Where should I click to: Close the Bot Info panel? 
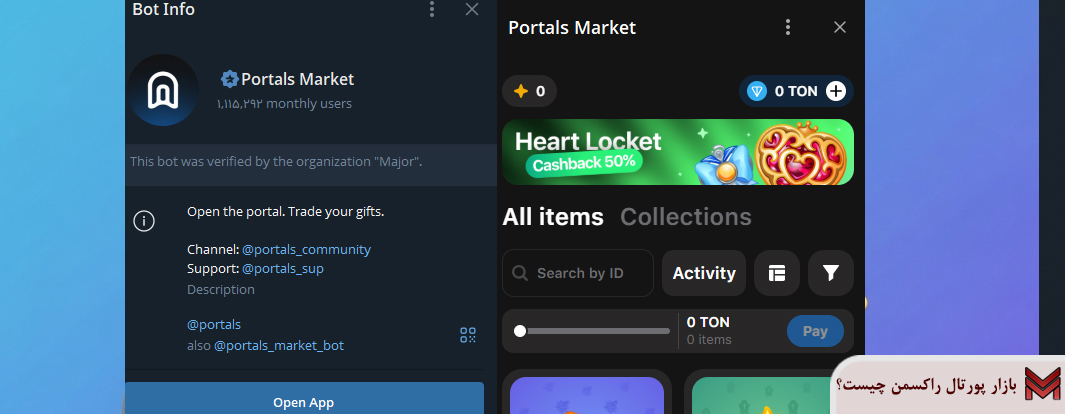pyautogui.click(x=472, y=9)
